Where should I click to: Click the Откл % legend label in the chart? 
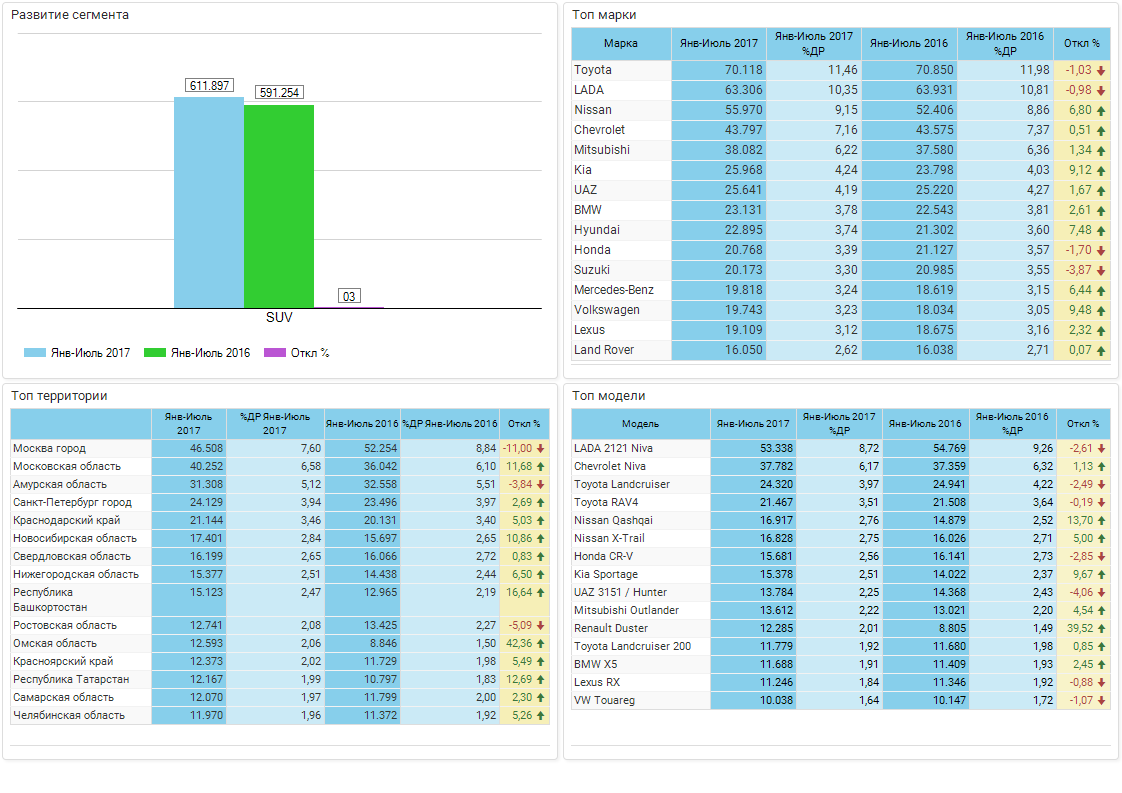[310, 353]
